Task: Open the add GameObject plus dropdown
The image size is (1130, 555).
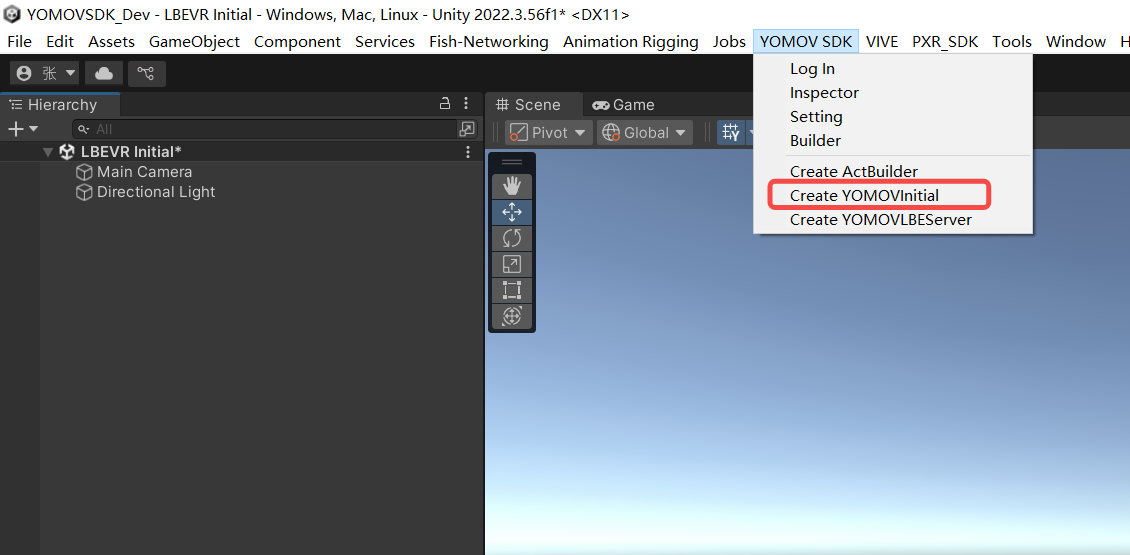Action: coord(22,129)
